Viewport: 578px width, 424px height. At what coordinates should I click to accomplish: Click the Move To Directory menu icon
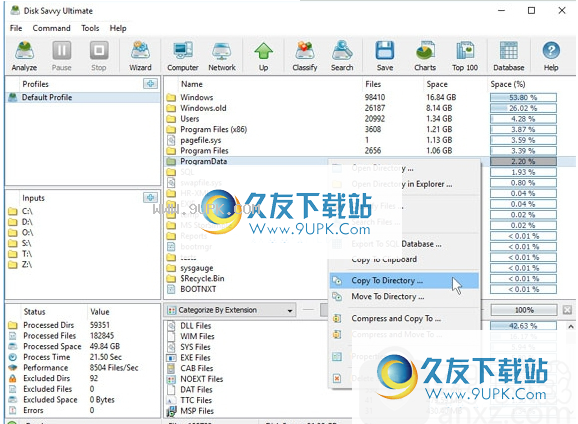click(x=337, y=296)
